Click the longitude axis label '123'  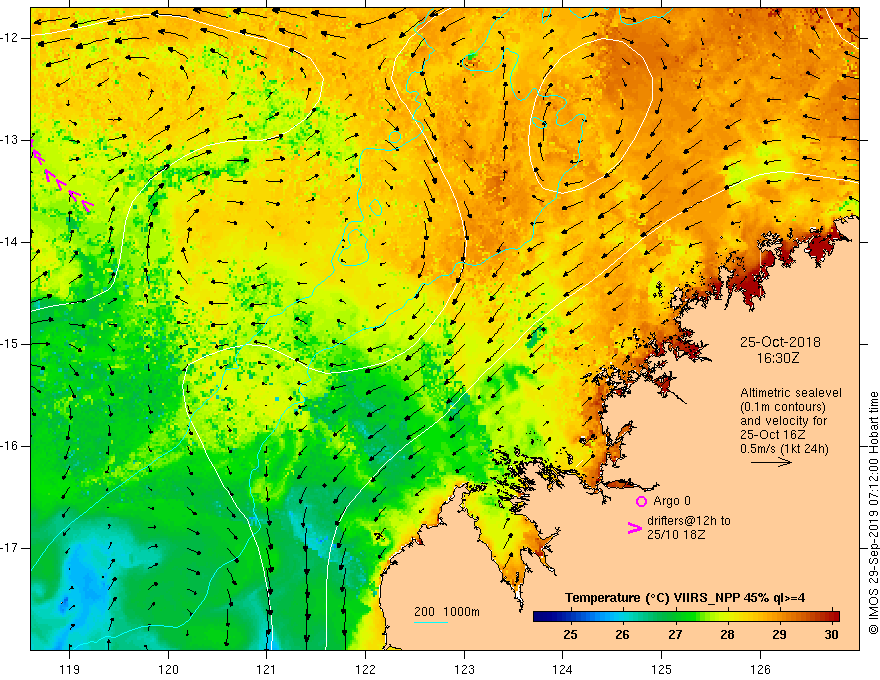pos(464,669)
